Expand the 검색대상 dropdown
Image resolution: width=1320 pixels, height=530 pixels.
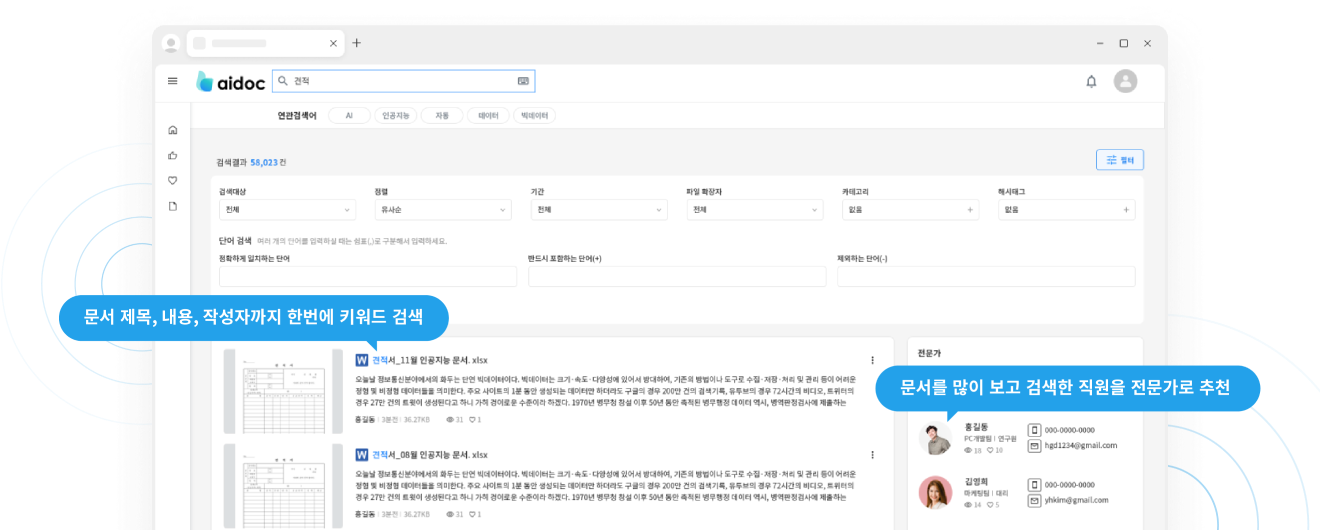point(287,210)
